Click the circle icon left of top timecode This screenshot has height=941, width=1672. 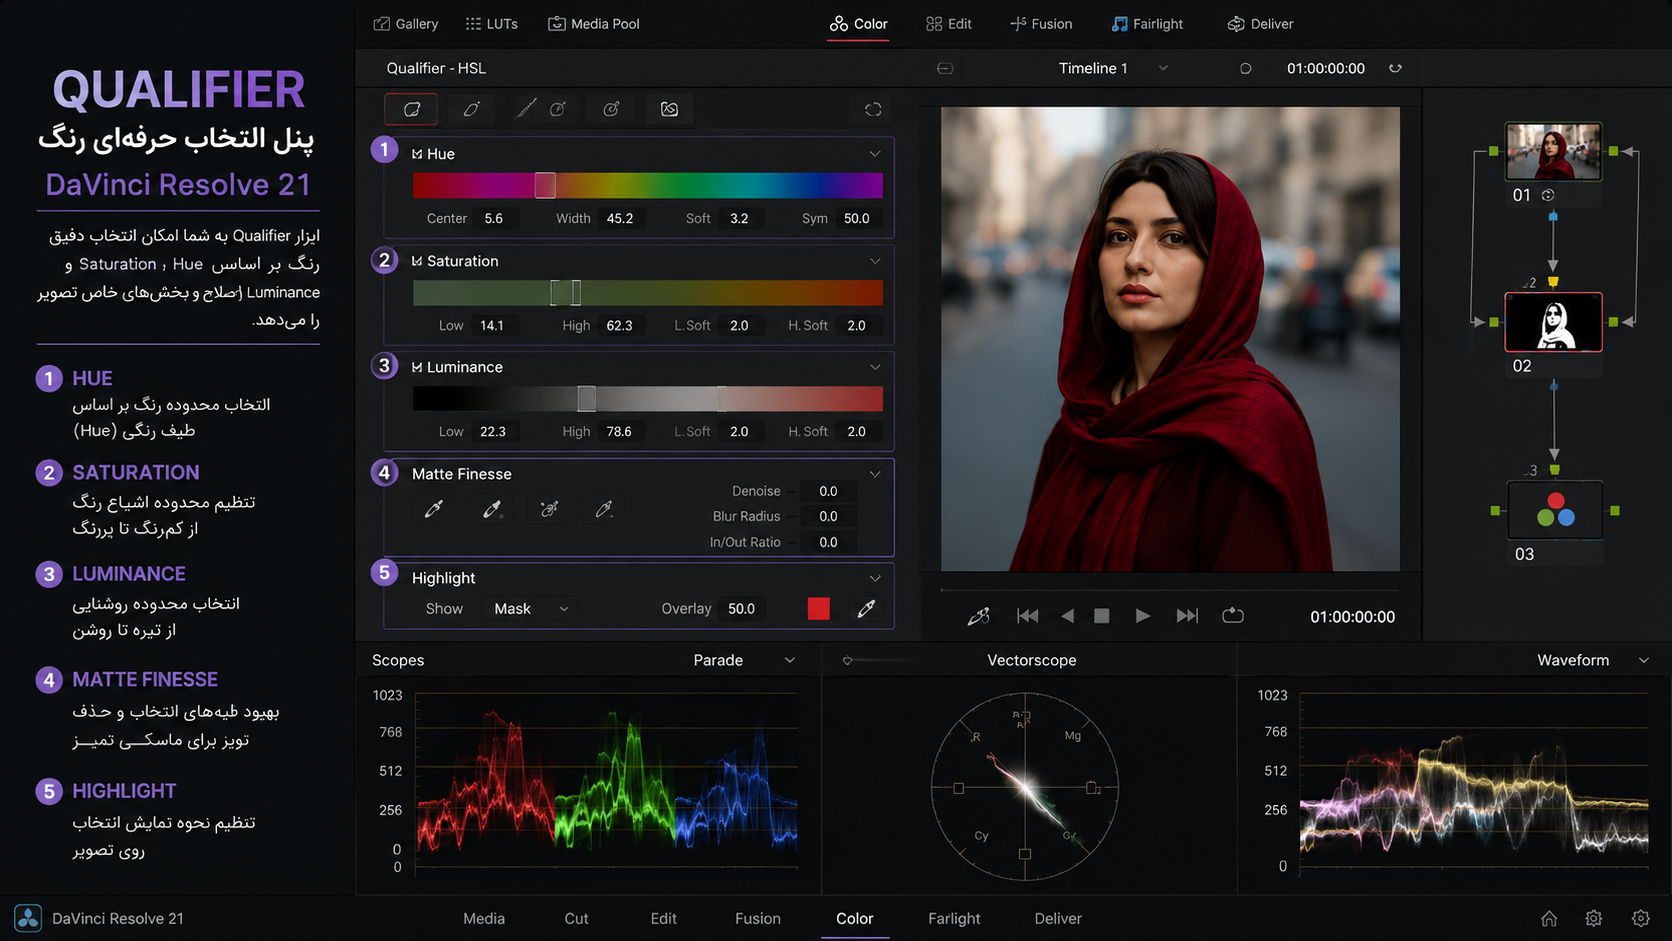point(1245,68)
